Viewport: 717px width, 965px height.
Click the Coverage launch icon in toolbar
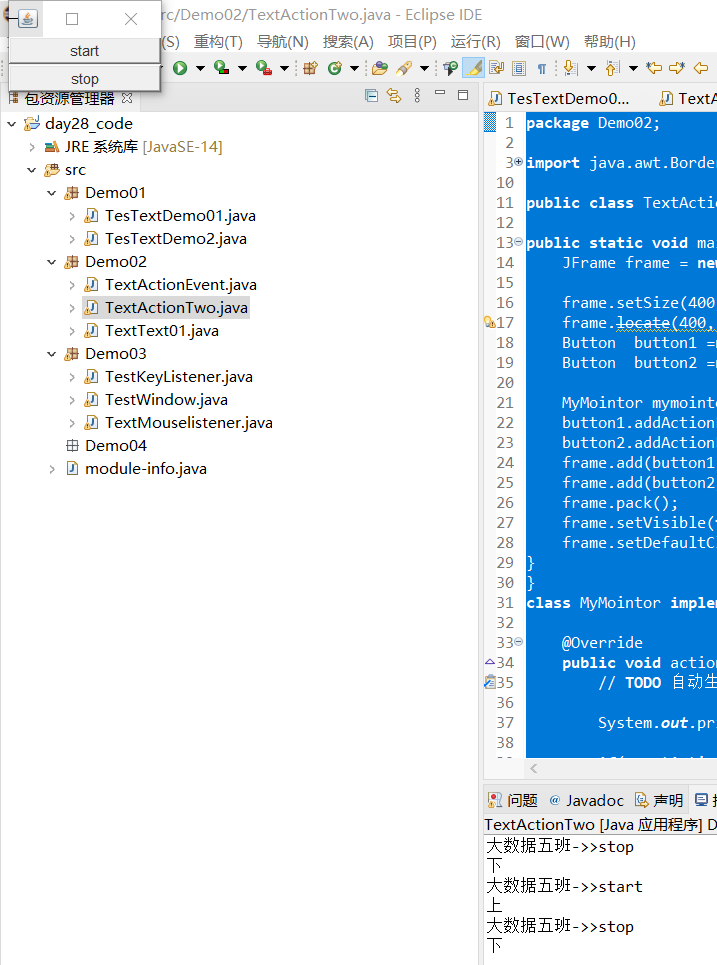[222, 68]
